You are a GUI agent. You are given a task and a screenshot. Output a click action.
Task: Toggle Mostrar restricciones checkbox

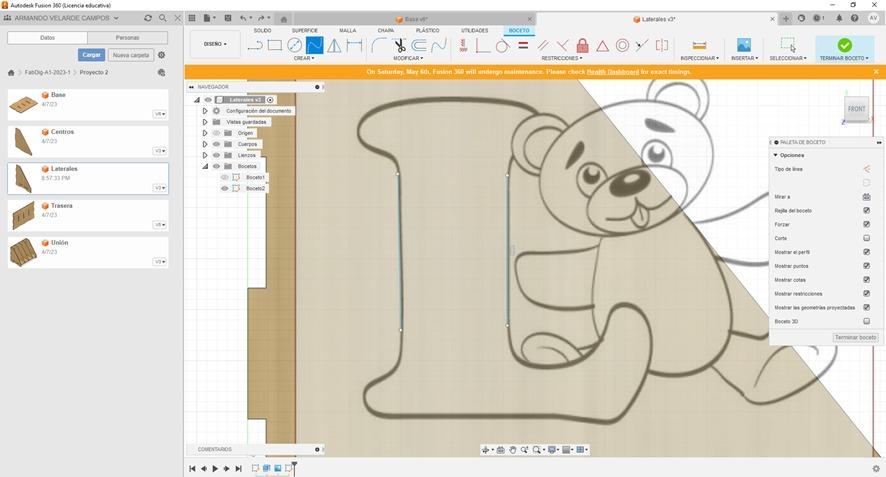point(866,293)
